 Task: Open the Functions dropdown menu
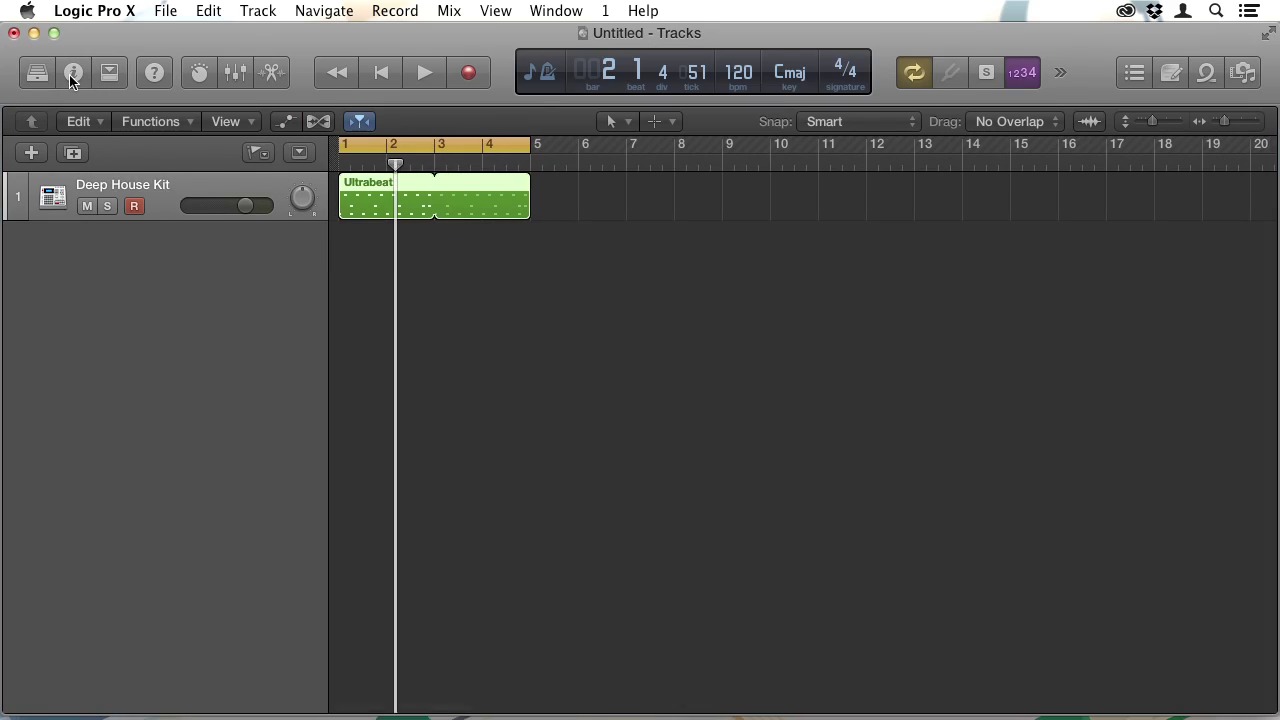point(156,122)
